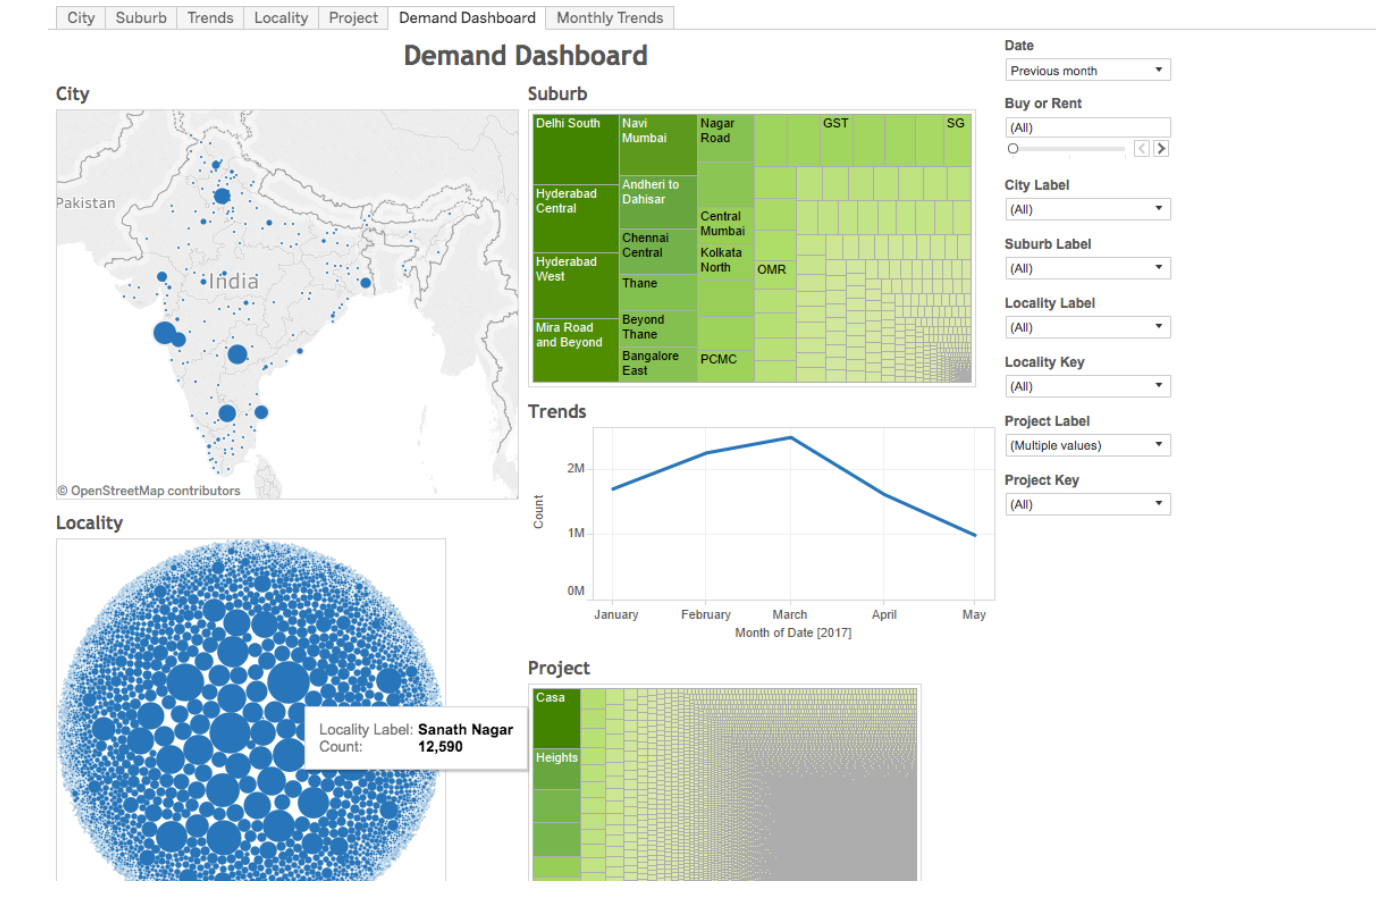Click the Sanath Nagar tooltip text
This screenshot has width=1376, height=922.
point(465,730)
